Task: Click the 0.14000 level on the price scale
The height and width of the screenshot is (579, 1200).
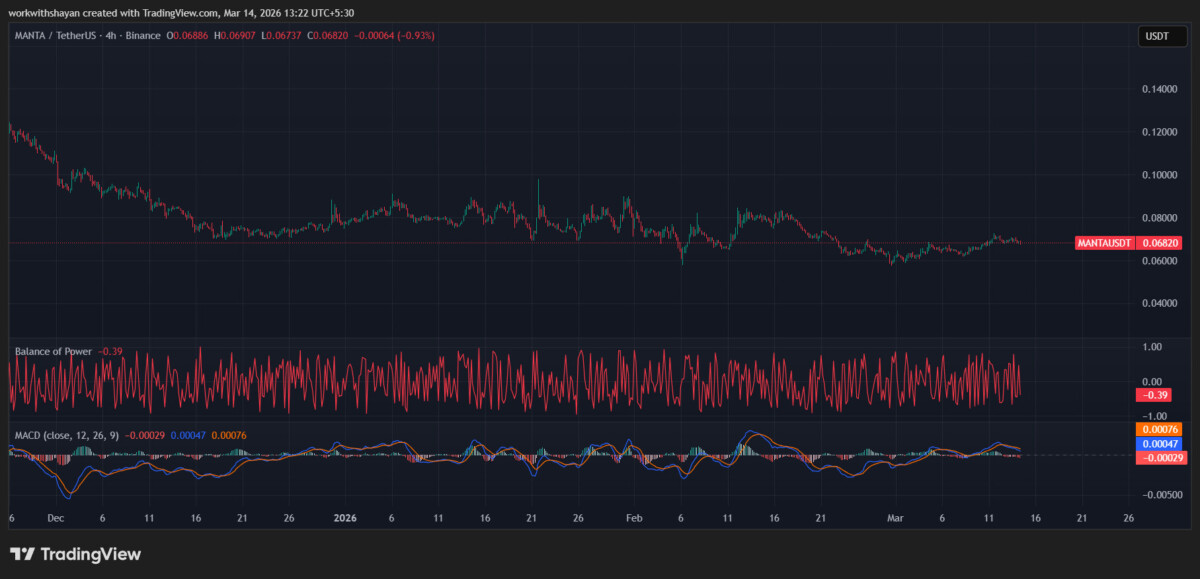Action: 1160,88
